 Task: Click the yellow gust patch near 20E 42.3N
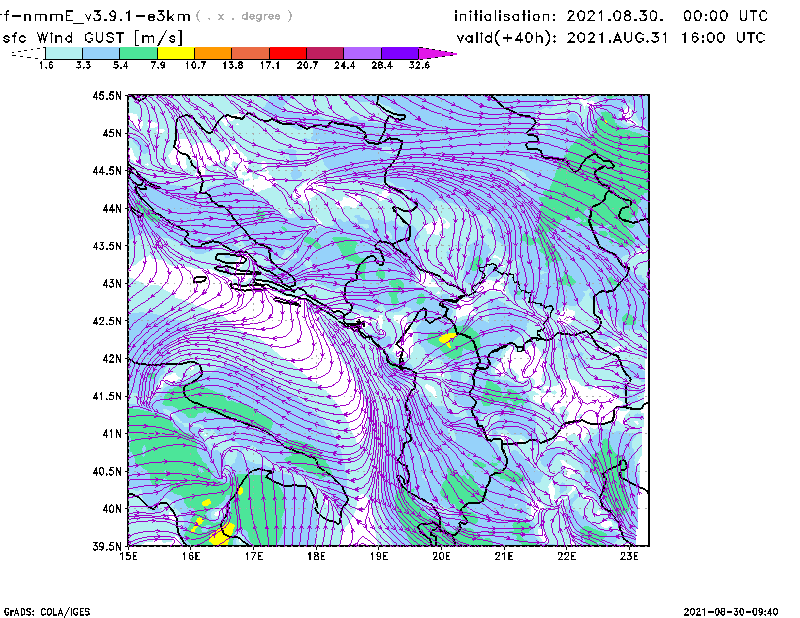pyautogui.click(x=447, y=338)
